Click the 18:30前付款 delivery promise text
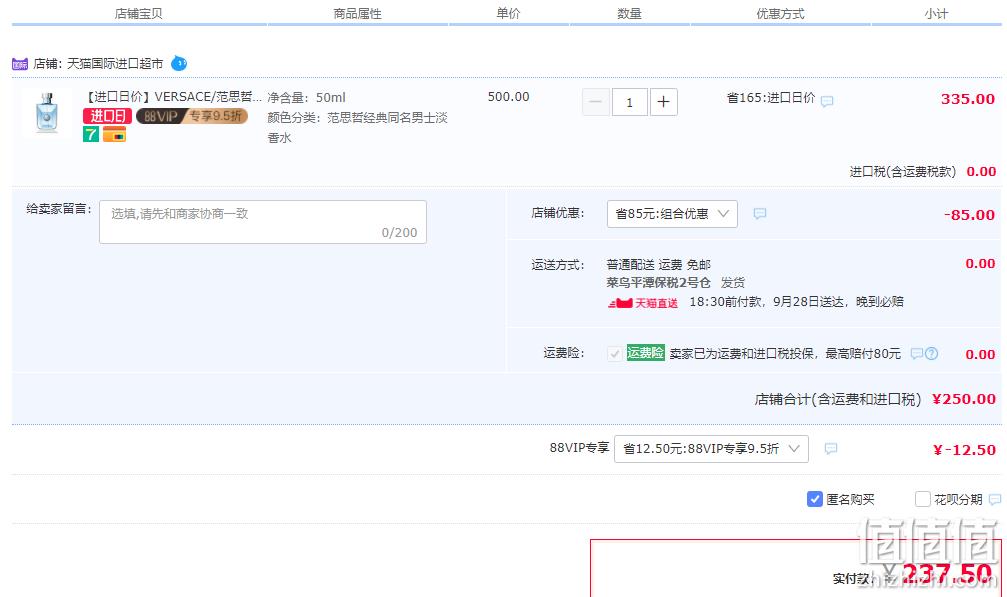The width and height of the screenshot is (1007, 597). [796, 302]
